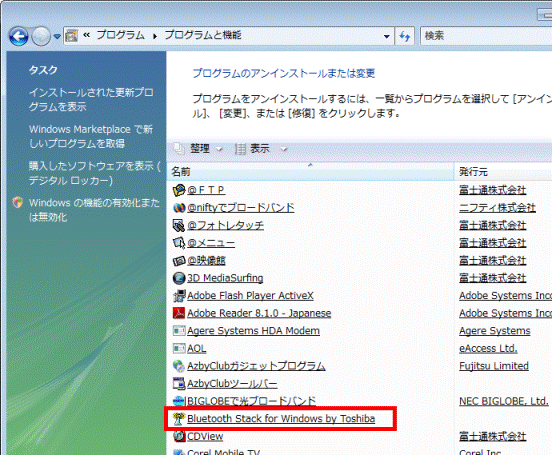This screenshot has width=552, height=455.
Task: Select BIGLOBEで光ブロードバンド entry
Action: pyautogui.click(x=251, y=401)
